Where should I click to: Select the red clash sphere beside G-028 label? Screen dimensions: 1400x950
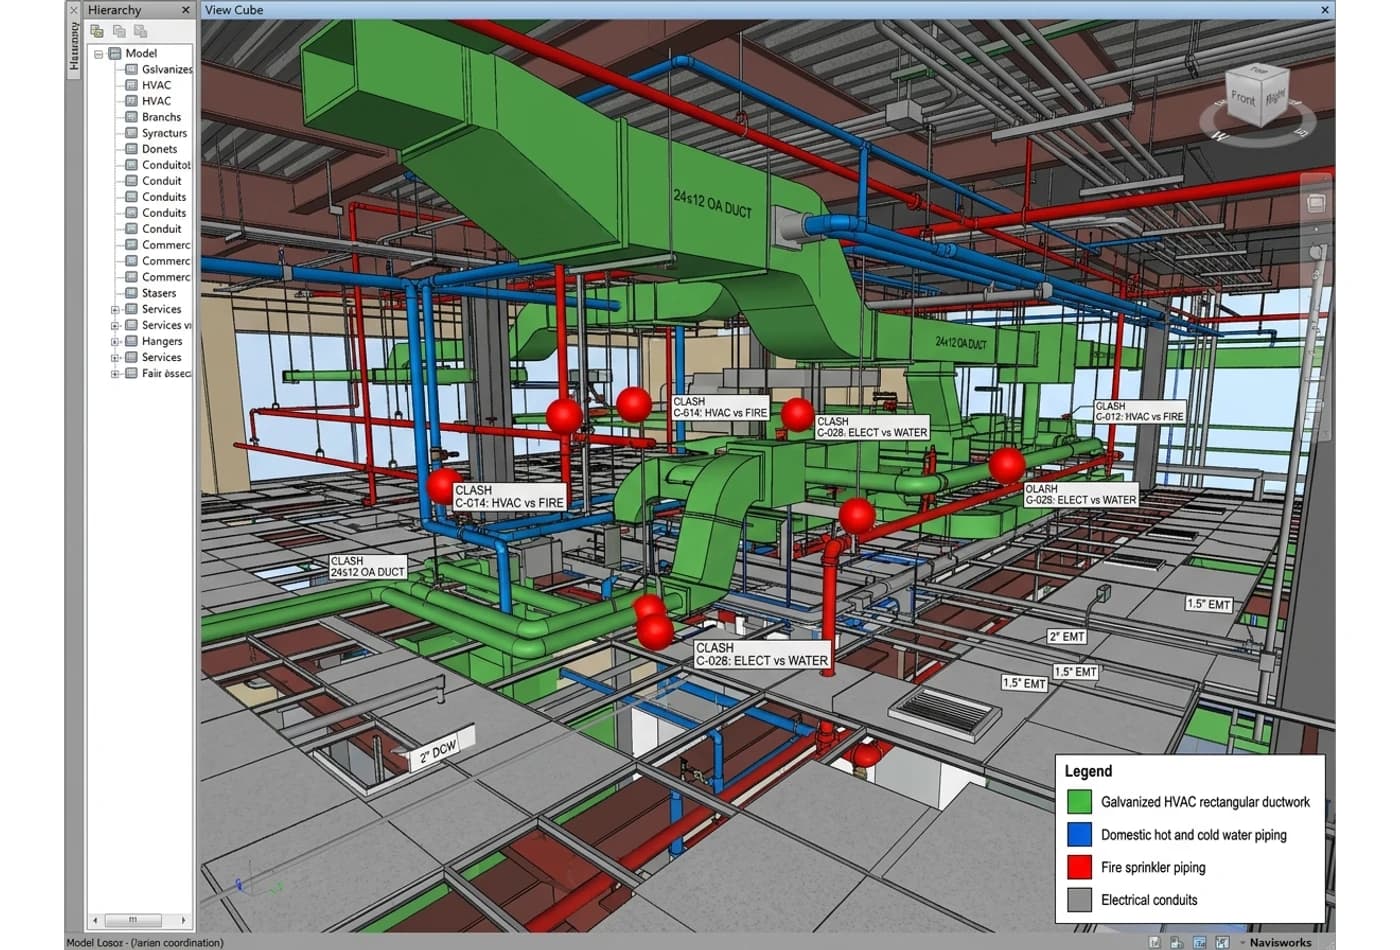coord(1007,465)
